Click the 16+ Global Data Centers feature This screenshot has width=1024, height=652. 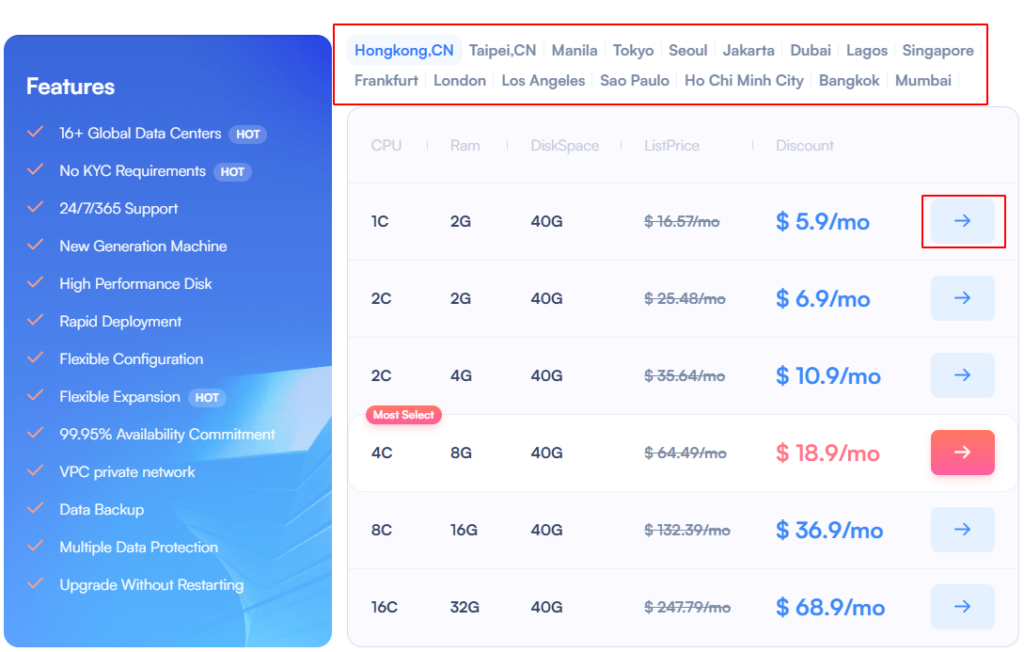(140, 133)
